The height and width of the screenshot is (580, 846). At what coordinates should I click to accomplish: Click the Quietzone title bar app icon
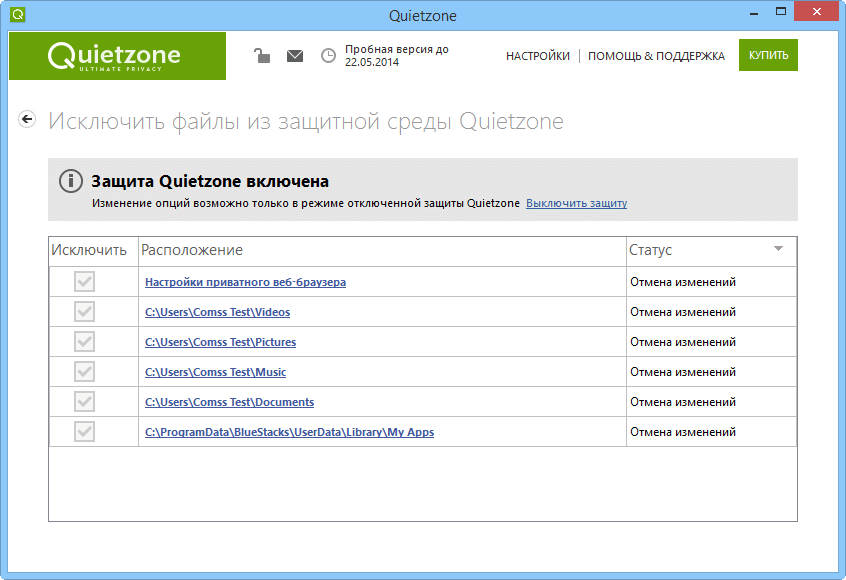(x=18, y=15)
